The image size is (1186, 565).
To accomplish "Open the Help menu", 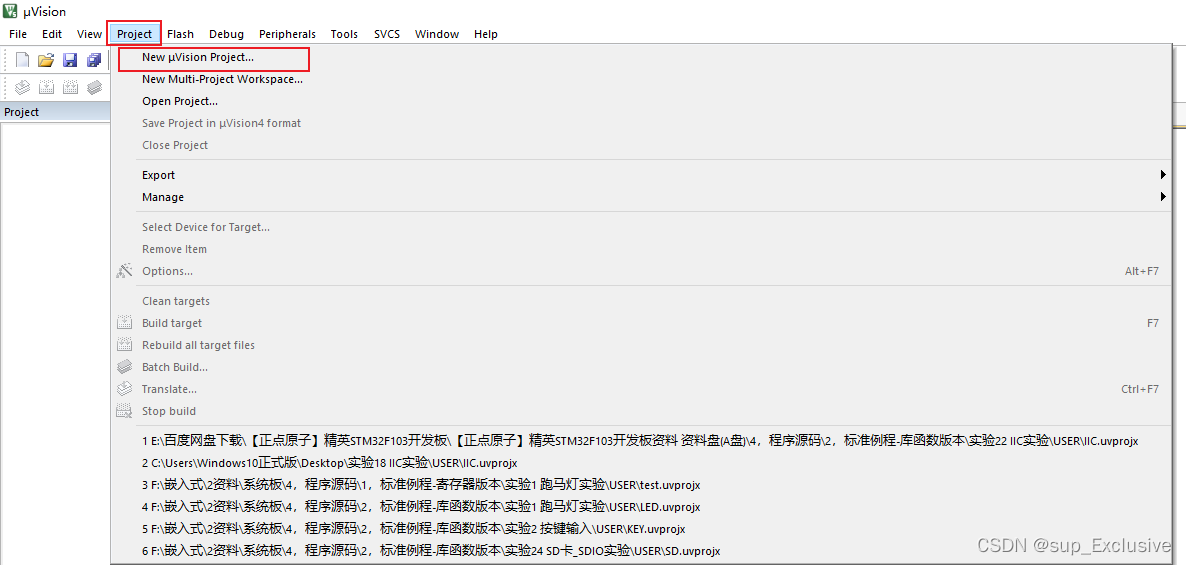I will coord(486,34).
